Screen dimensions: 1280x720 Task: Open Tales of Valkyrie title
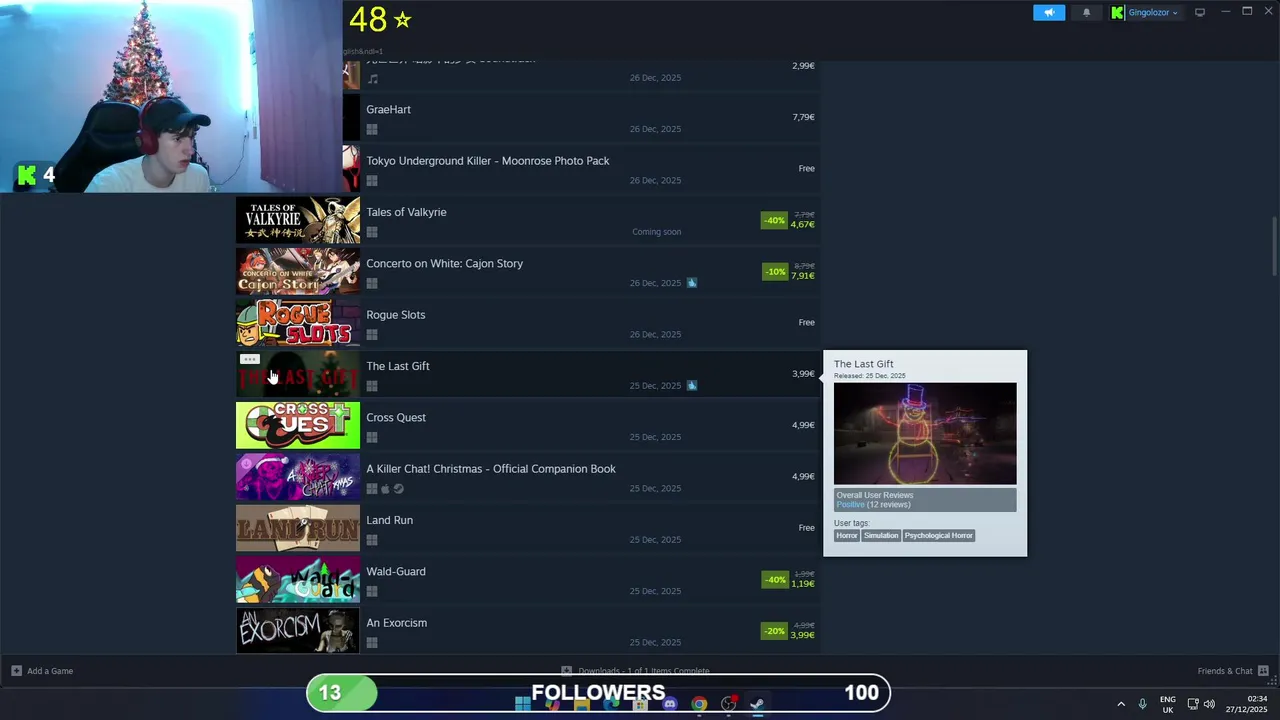point(406,212)
